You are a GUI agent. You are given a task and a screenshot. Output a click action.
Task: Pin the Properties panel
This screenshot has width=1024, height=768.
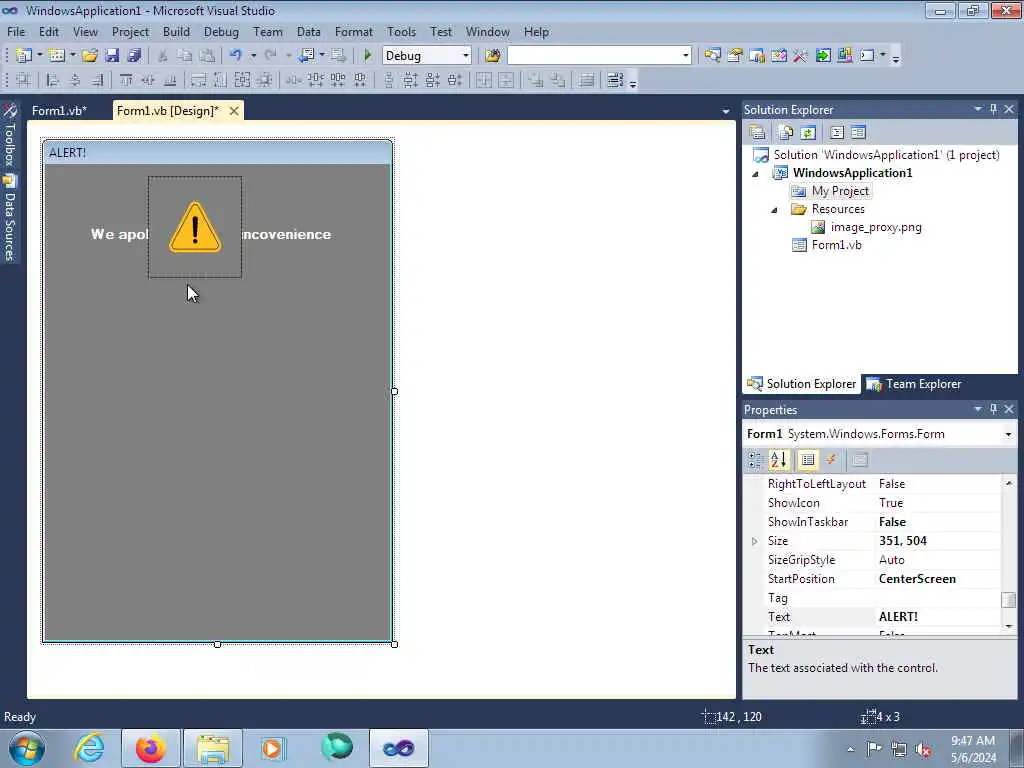(993, 409)
